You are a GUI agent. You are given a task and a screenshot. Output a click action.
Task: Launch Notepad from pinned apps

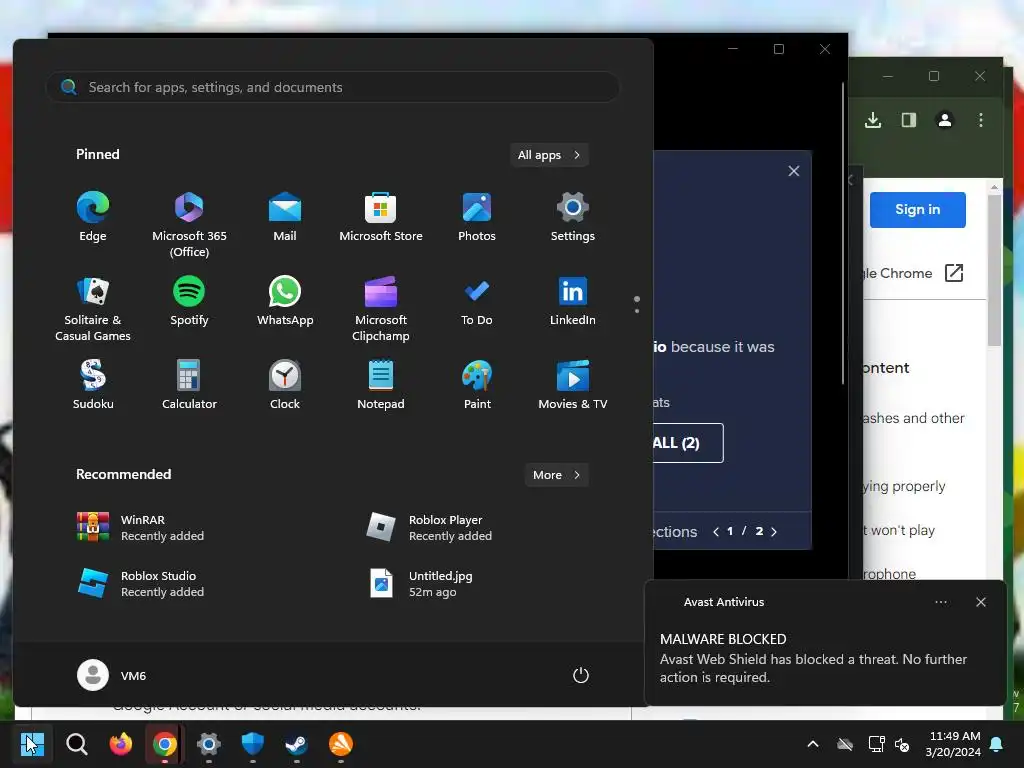pos(381,385)
